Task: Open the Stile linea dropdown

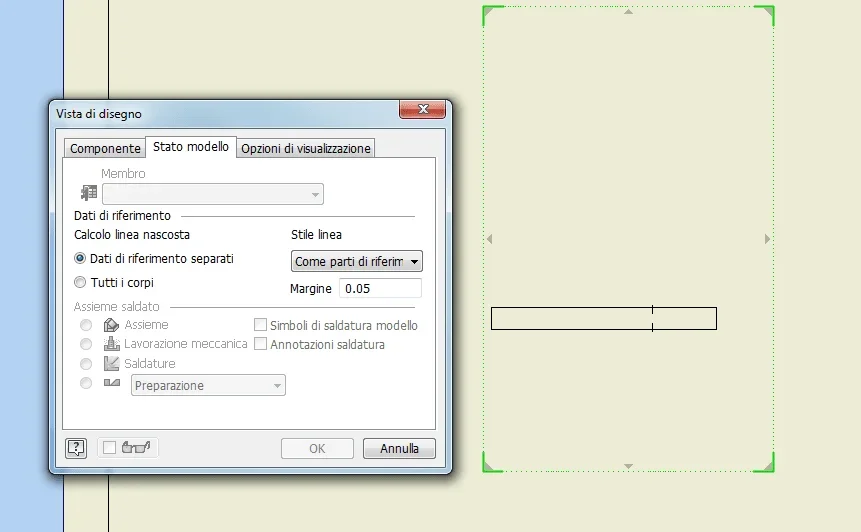Action: (x=356, y=261)
